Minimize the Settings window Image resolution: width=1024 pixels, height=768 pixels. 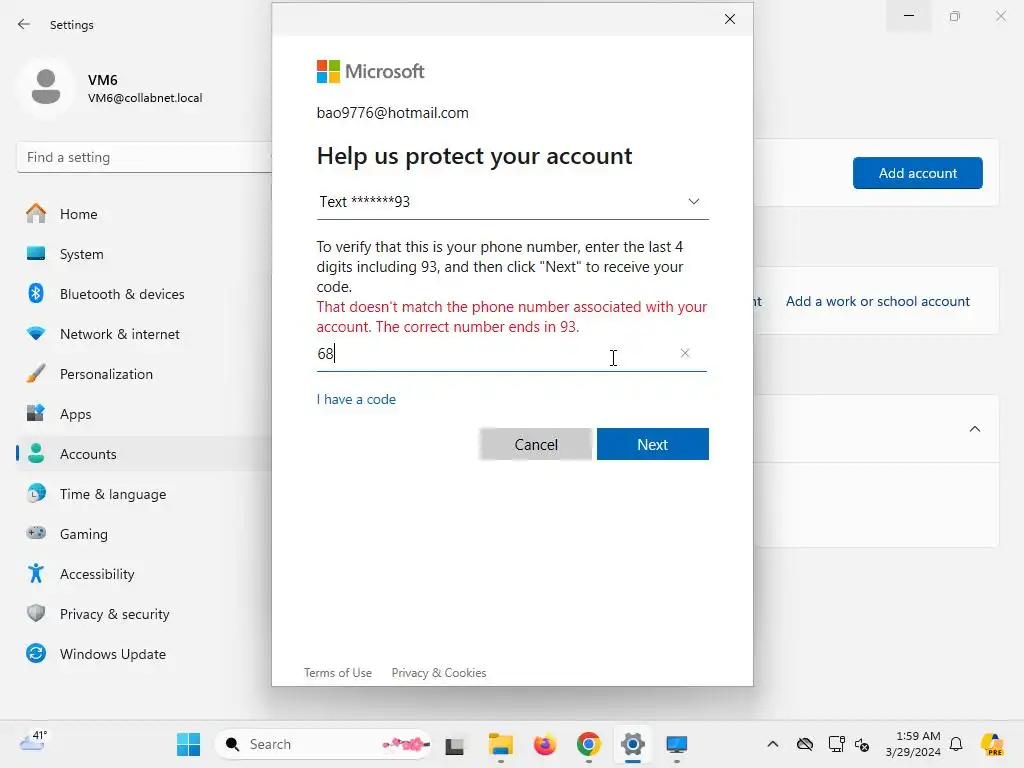(908, 16)
